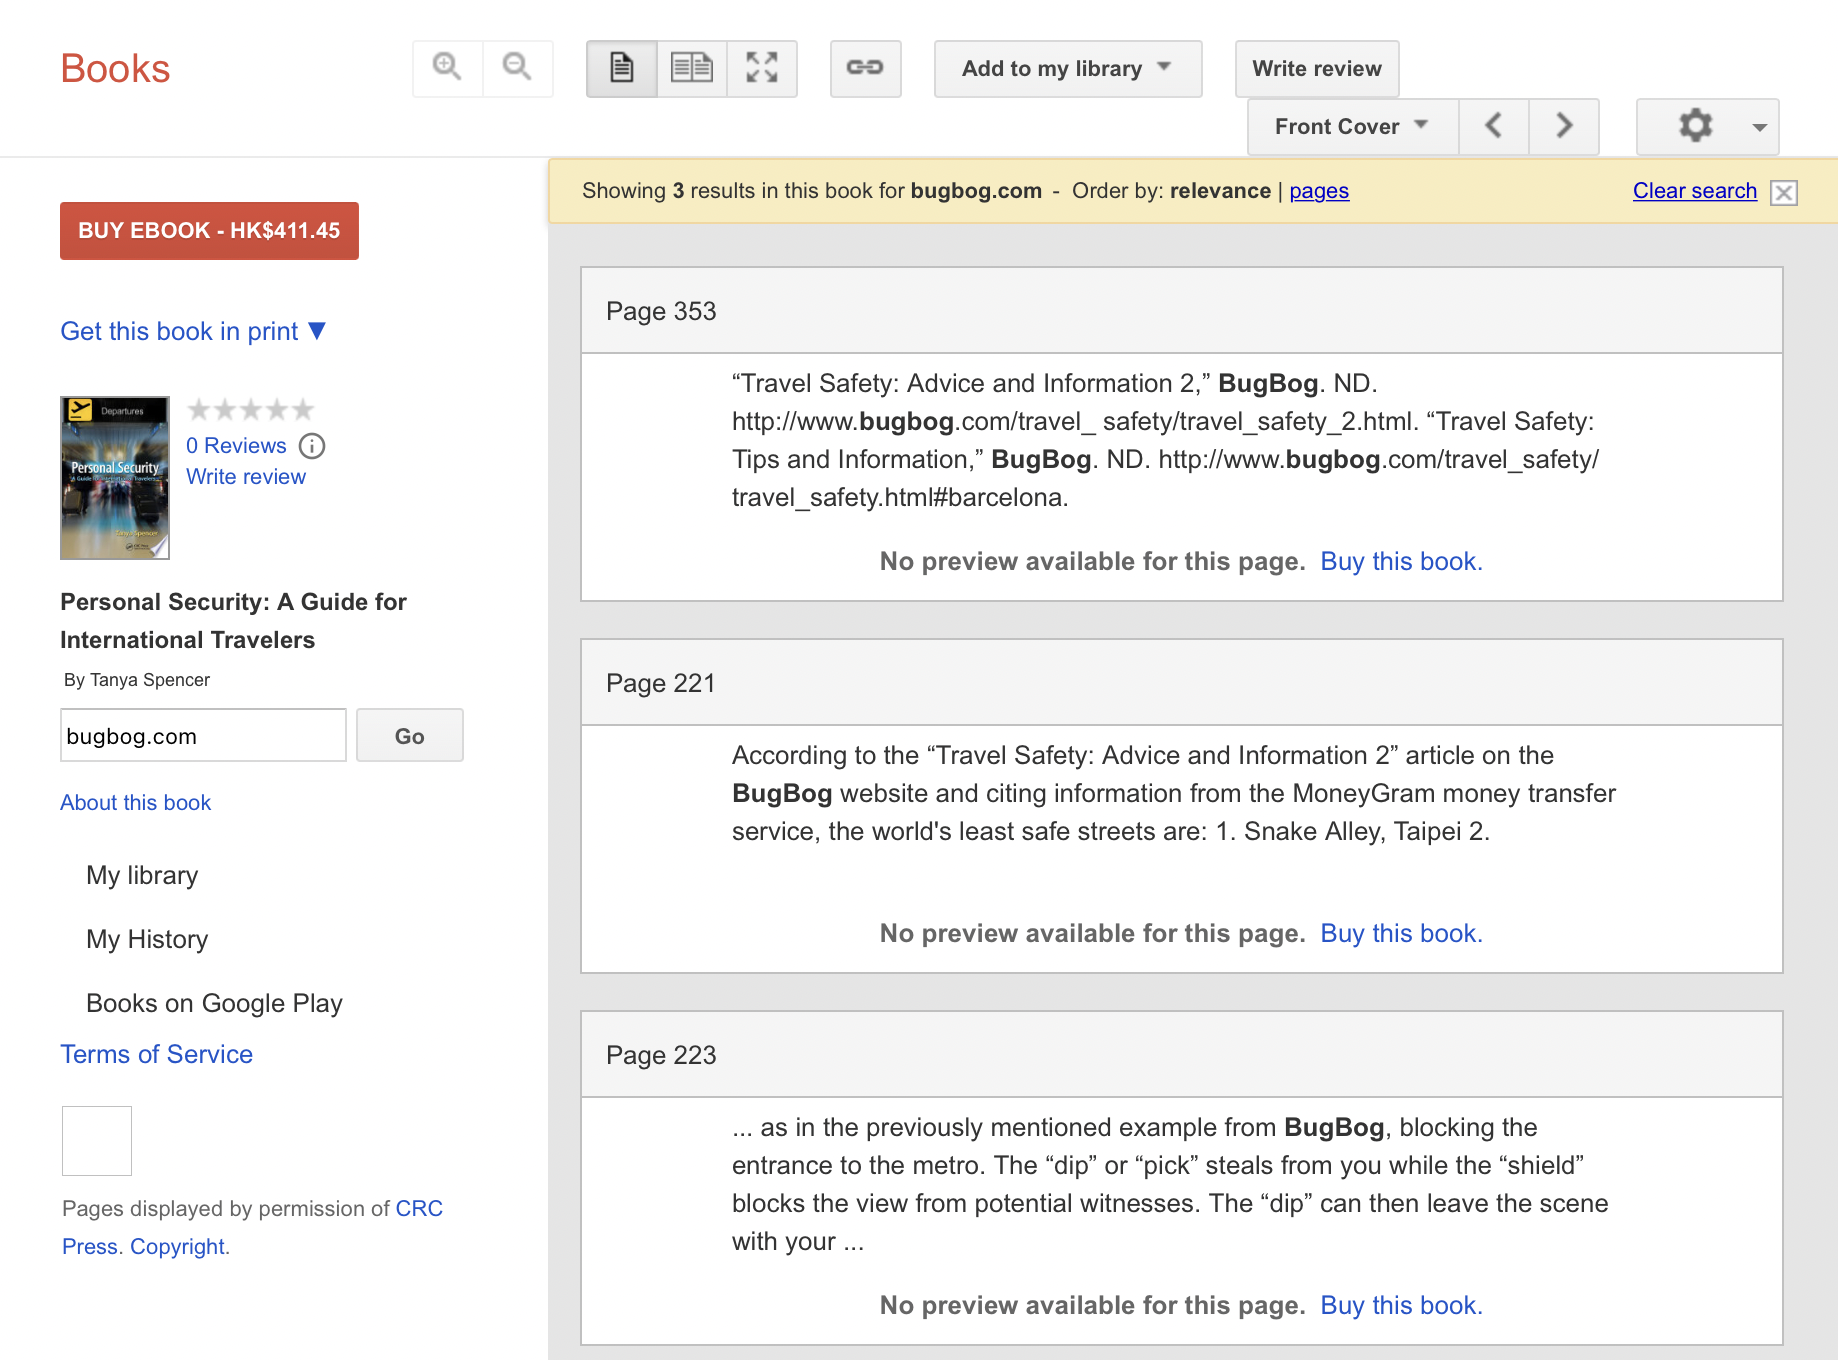The height and width of the screenshot is (1360, 1838).
Task: Open the Page 353 result
Action: click(661, 311)
